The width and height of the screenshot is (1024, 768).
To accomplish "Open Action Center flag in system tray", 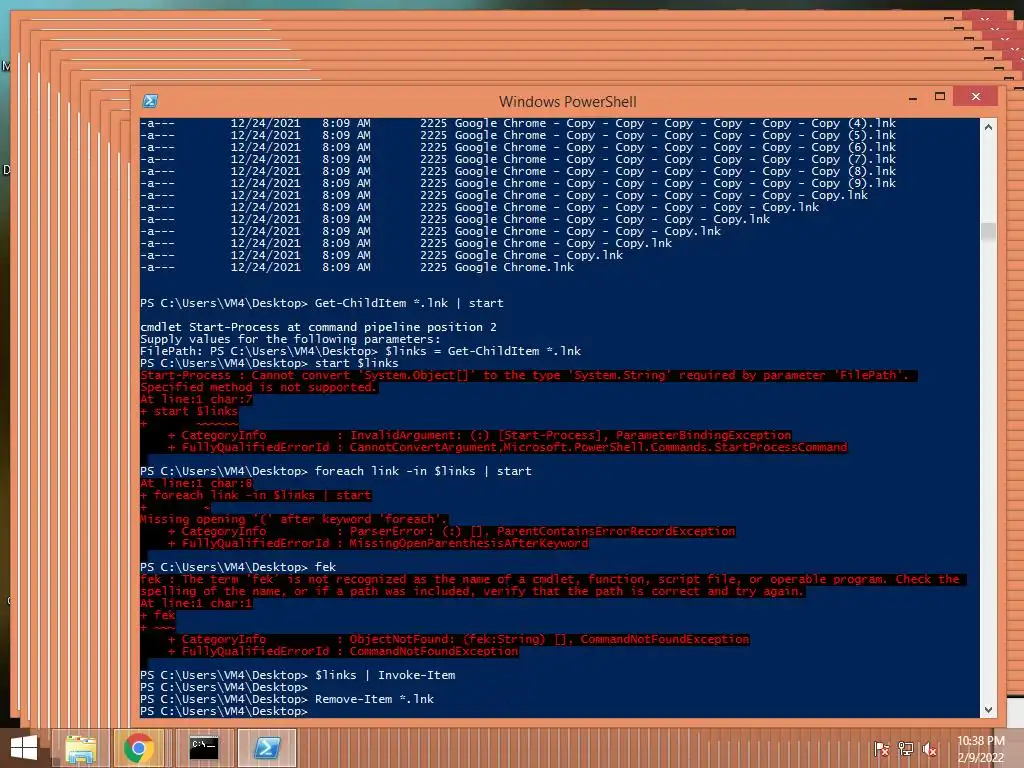I will tap(881, 749).
